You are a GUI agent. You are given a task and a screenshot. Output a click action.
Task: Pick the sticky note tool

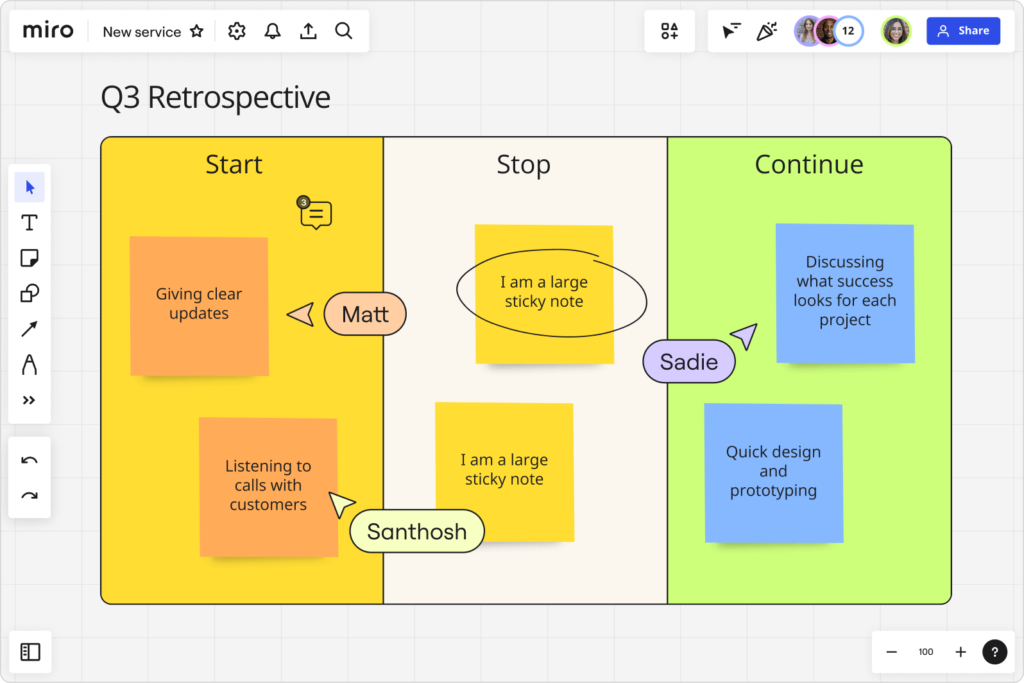coord(30,258)
